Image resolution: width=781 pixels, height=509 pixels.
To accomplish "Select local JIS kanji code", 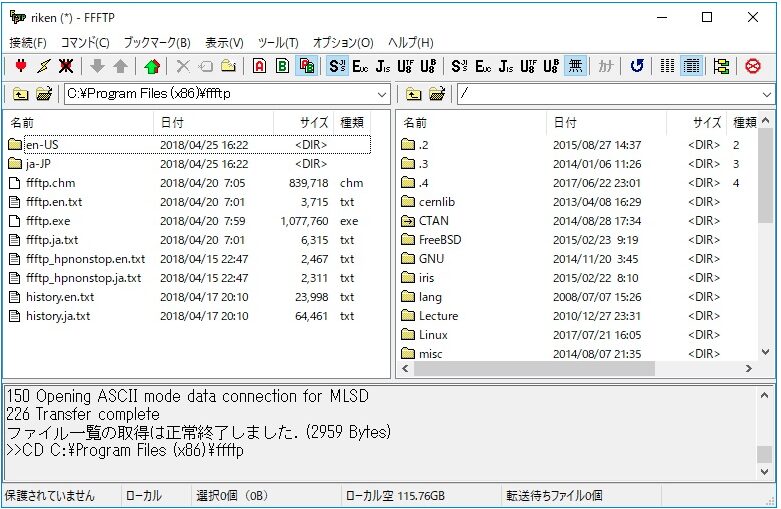I will tap(383, 66).
